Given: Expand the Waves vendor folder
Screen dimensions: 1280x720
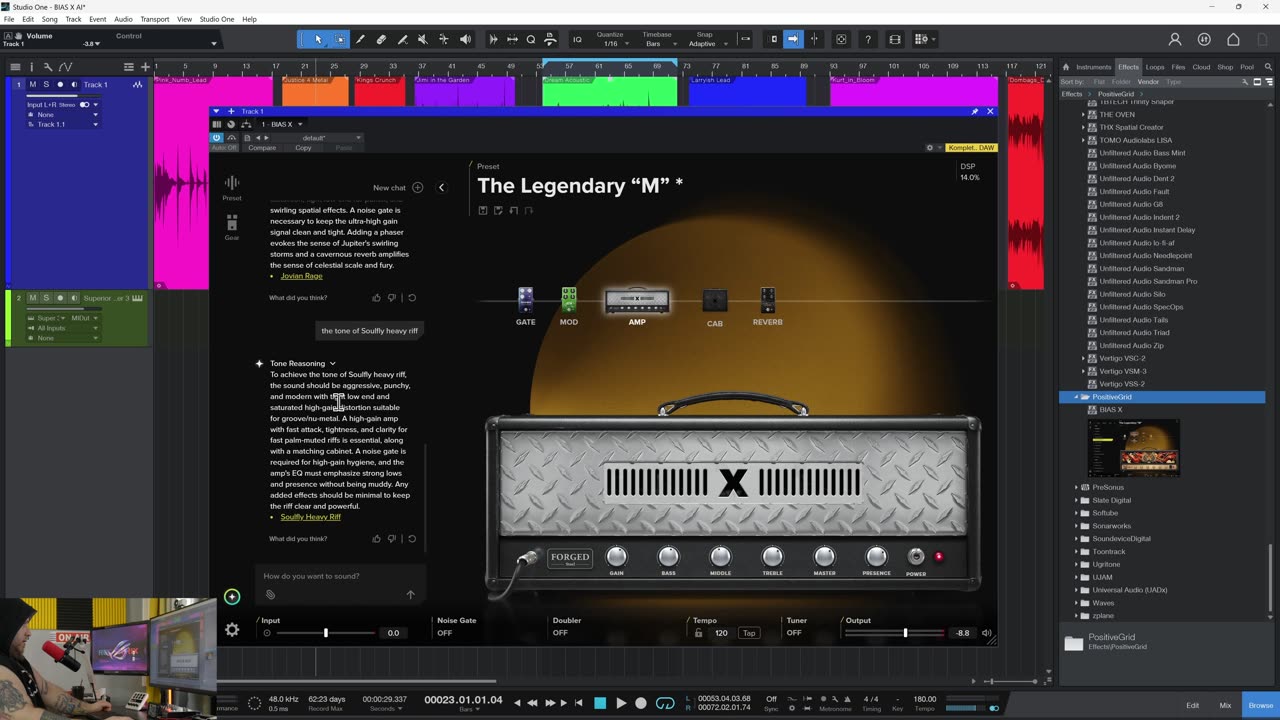Looking at the screenshot, I should [x=1077, y=603].
